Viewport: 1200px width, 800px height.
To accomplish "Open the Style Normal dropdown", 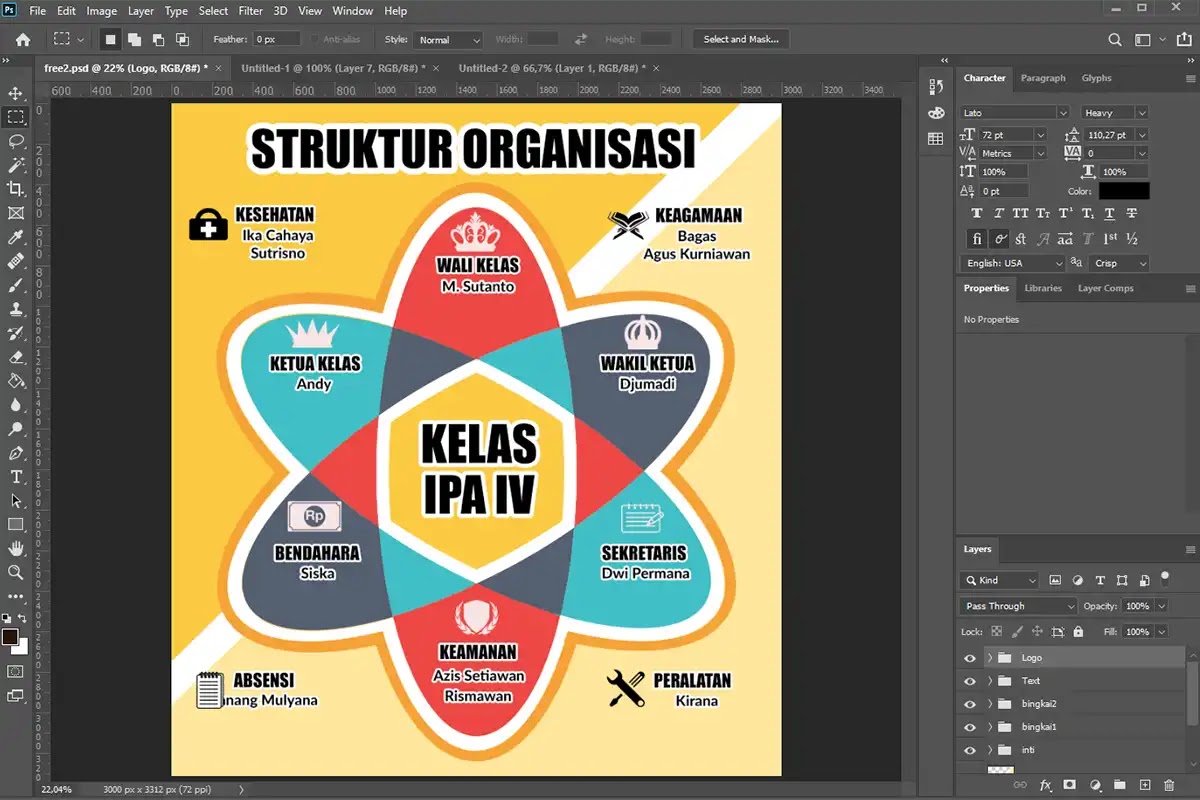I will 448,40.
